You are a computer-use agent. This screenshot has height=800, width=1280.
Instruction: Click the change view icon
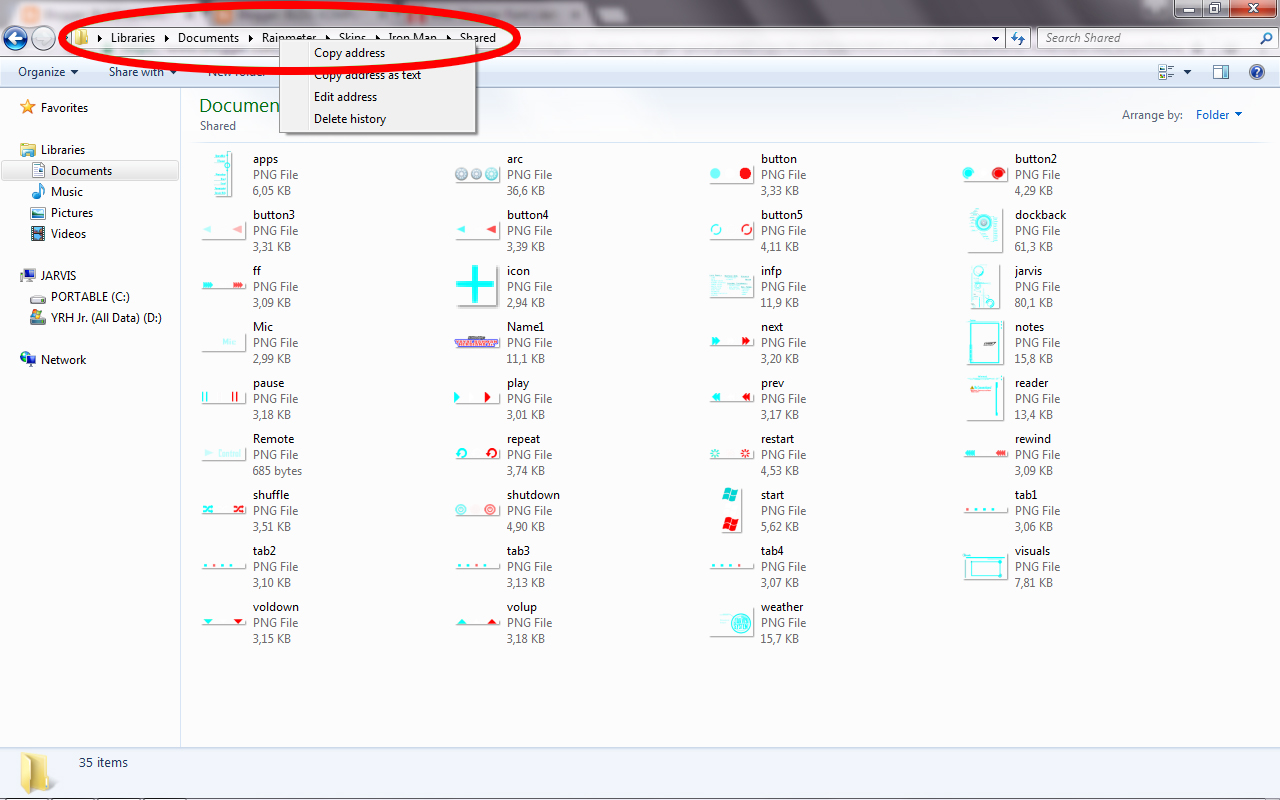tap(1166, 72)
